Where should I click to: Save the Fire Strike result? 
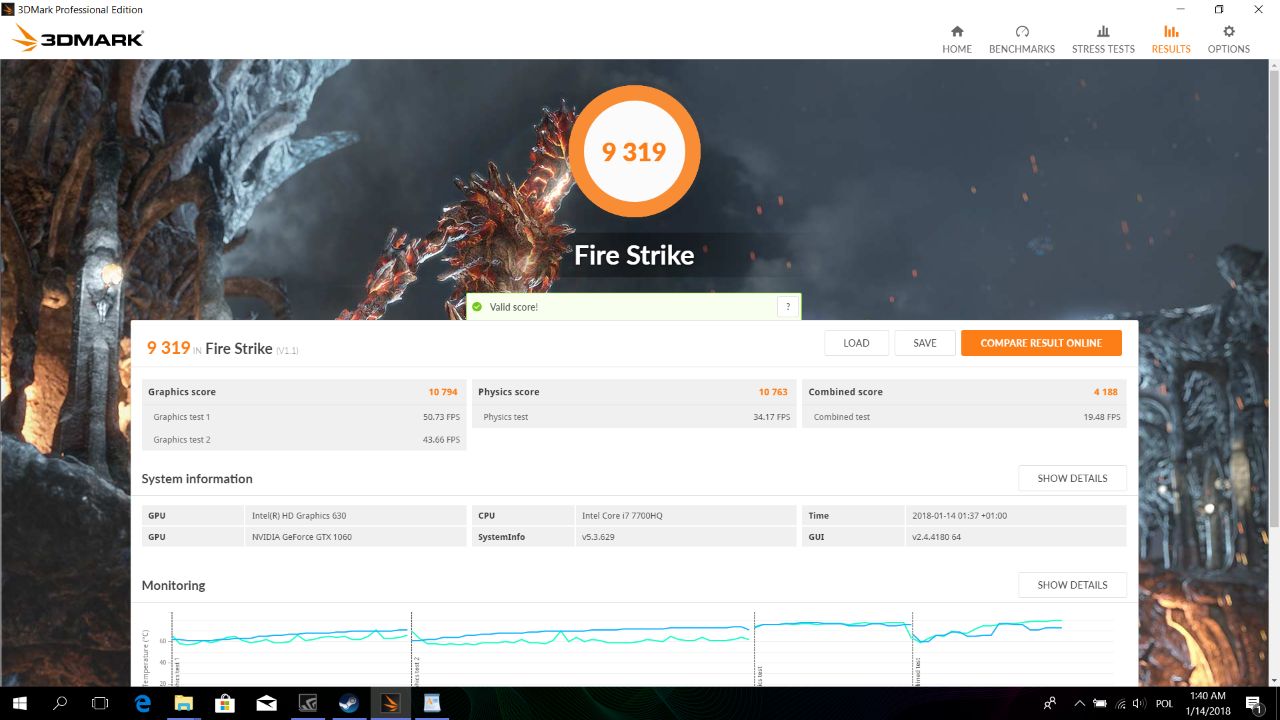924,342
